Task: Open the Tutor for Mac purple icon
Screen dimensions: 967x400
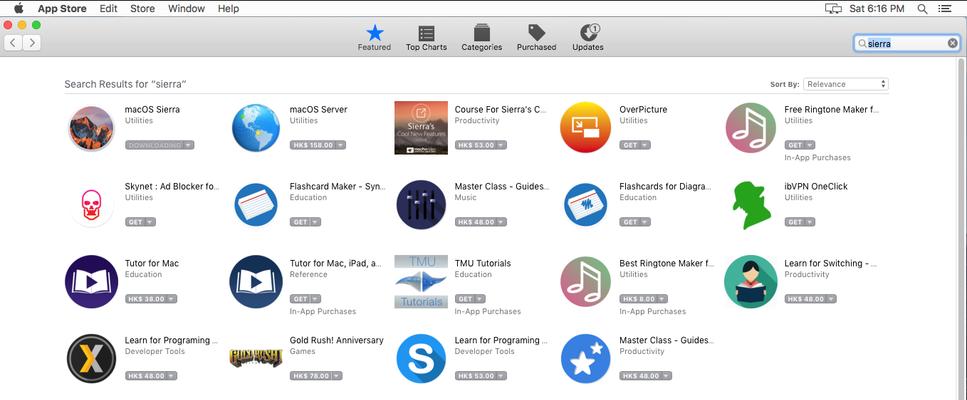Action: tap(91, 282)
